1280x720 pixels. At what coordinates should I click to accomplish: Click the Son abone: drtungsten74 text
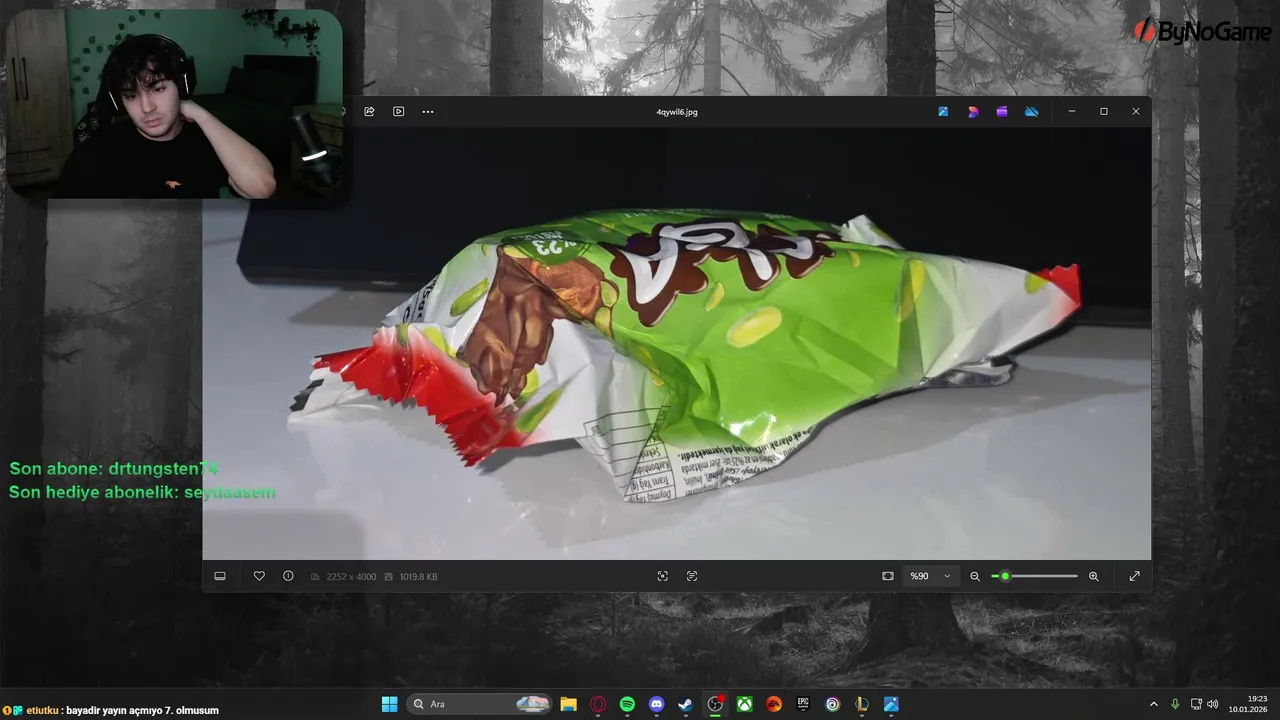(114, 468)
